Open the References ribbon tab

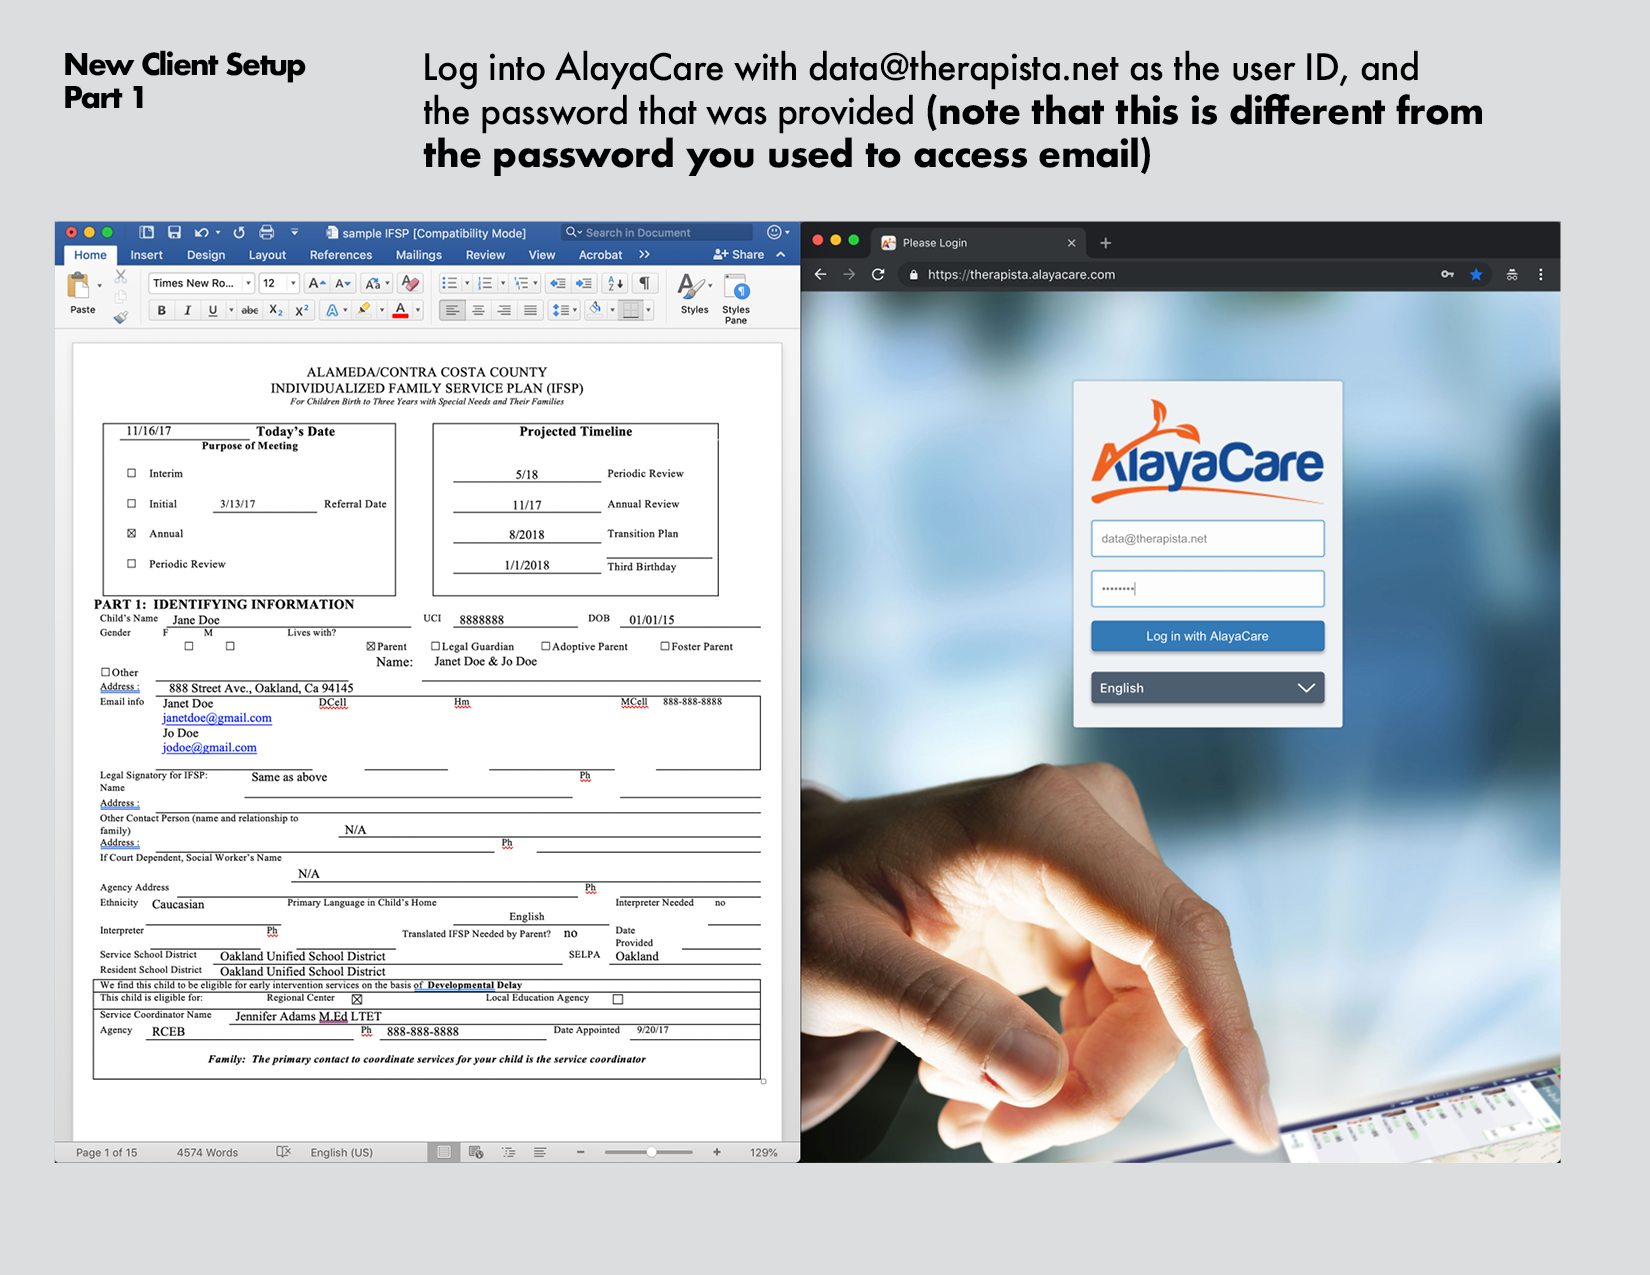click(341, 255)
